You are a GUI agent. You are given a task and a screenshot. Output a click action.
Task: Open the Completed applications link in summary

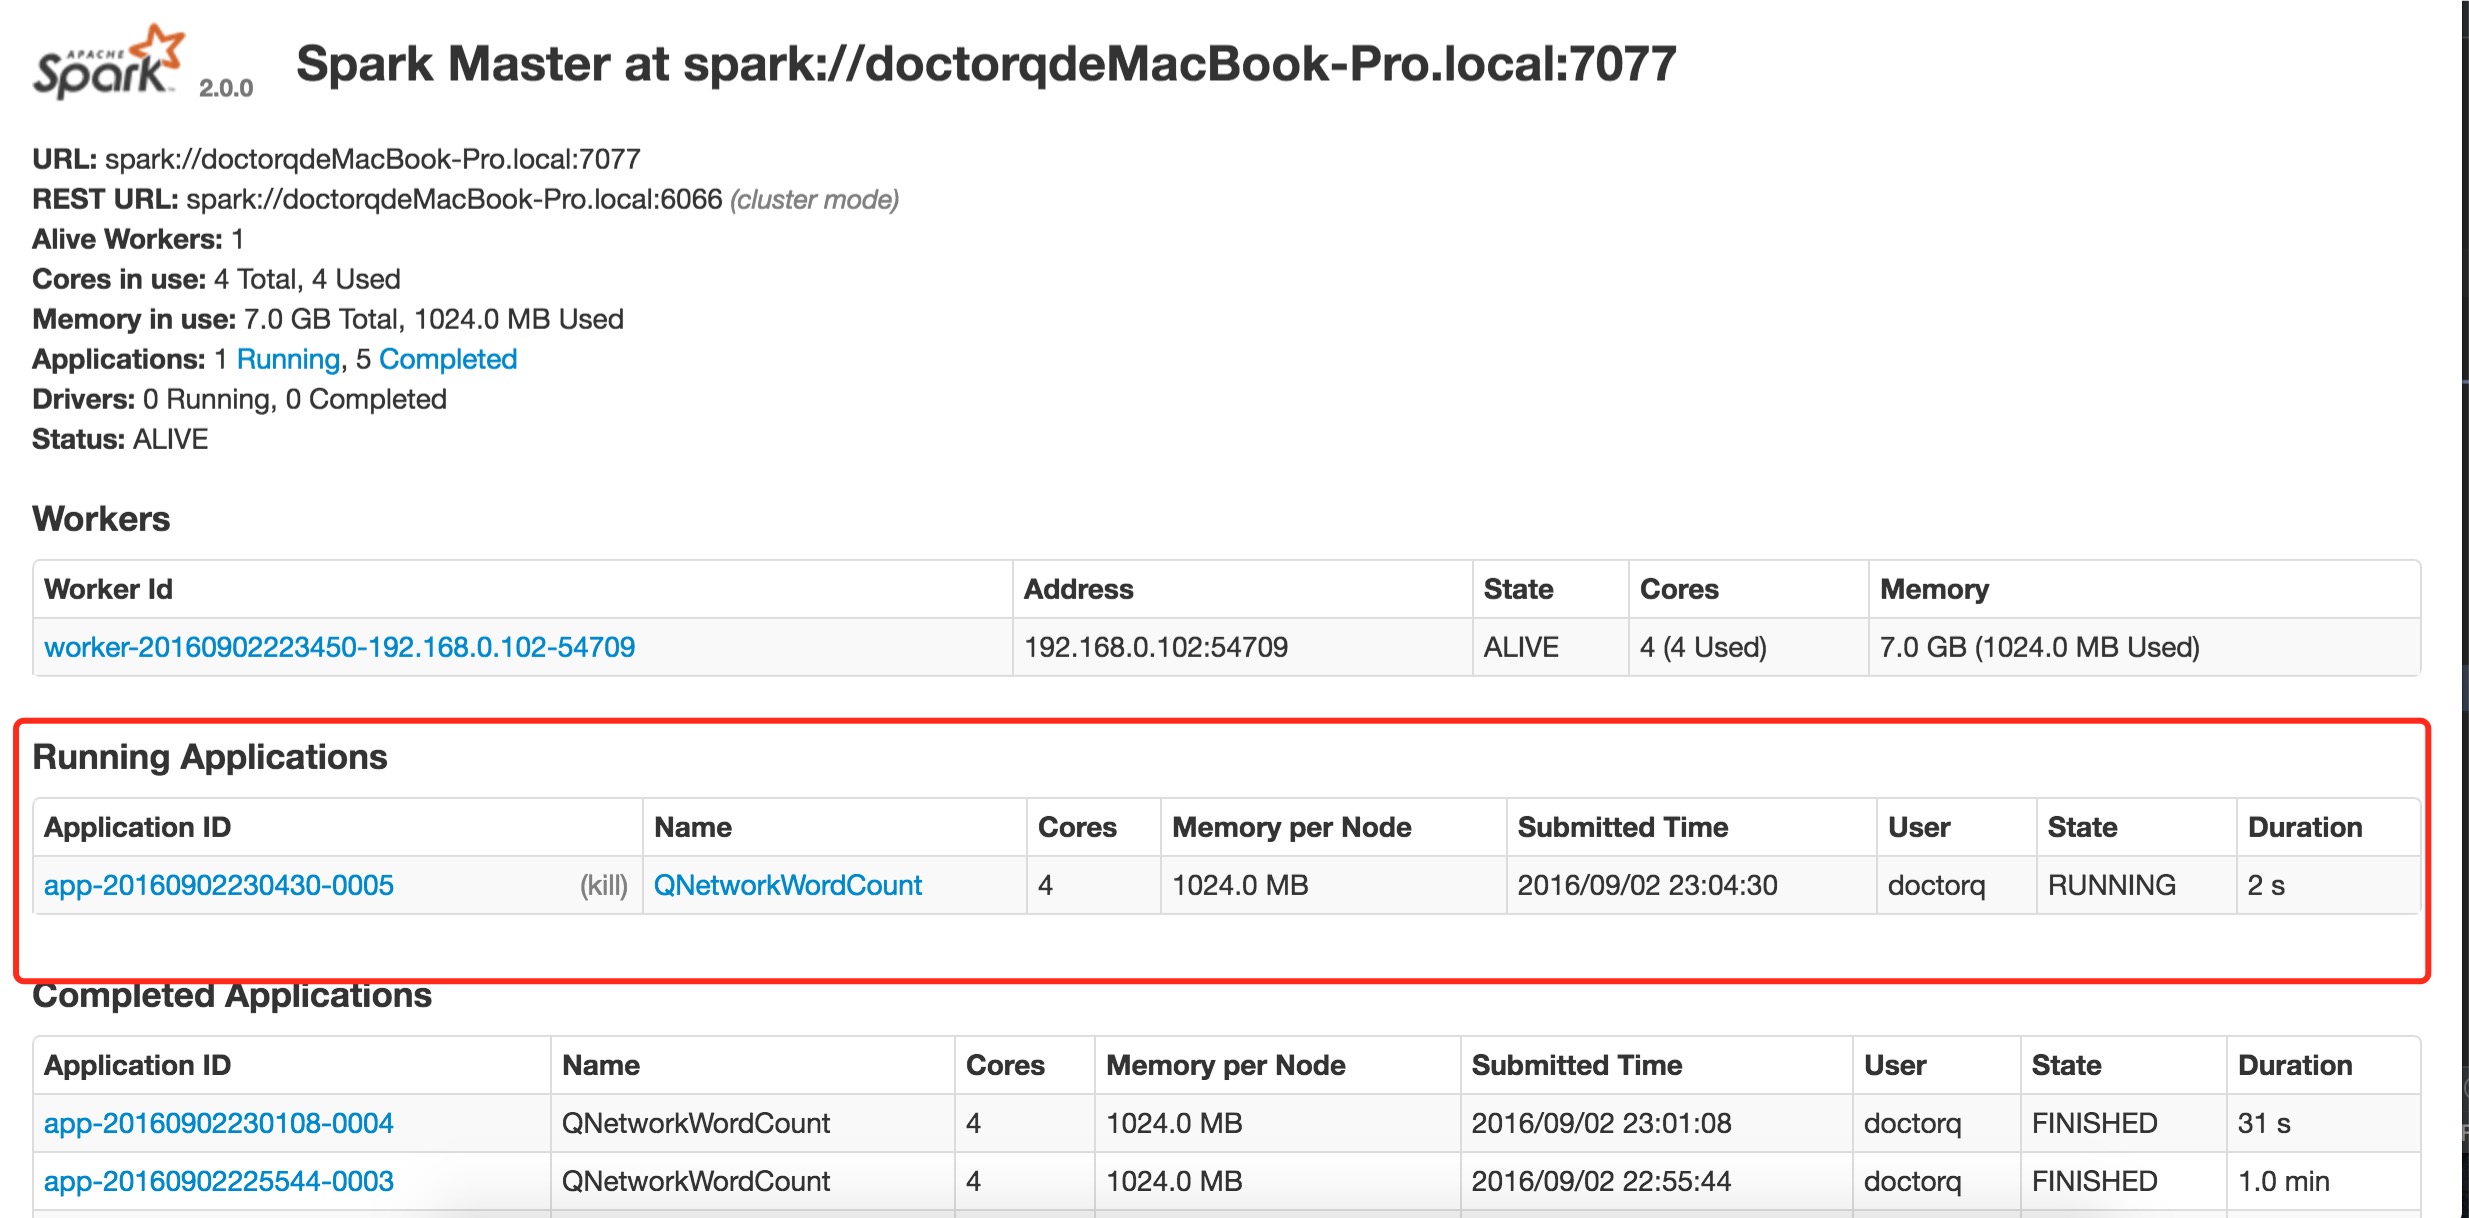(x=448, y=359)
